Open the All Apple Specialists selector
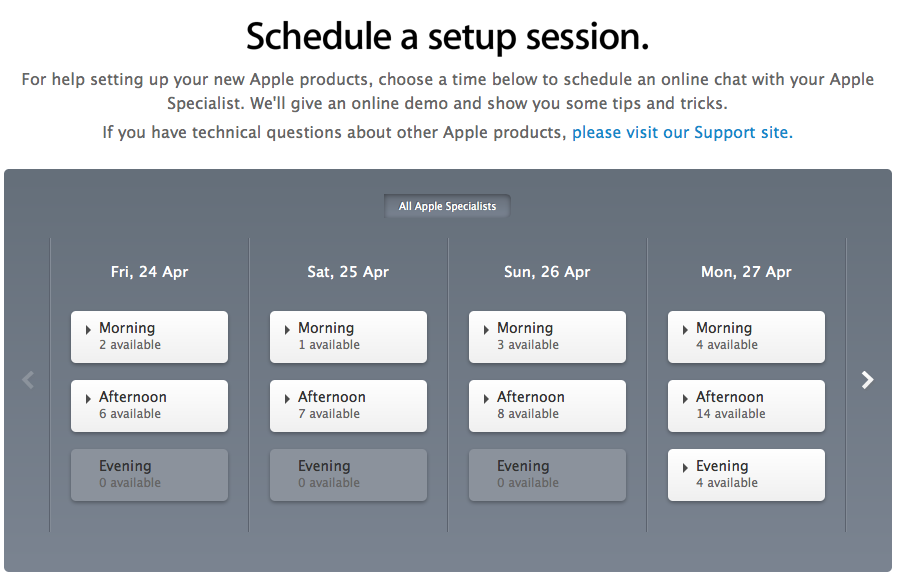 pyautogui.click(x=447, y=207)
